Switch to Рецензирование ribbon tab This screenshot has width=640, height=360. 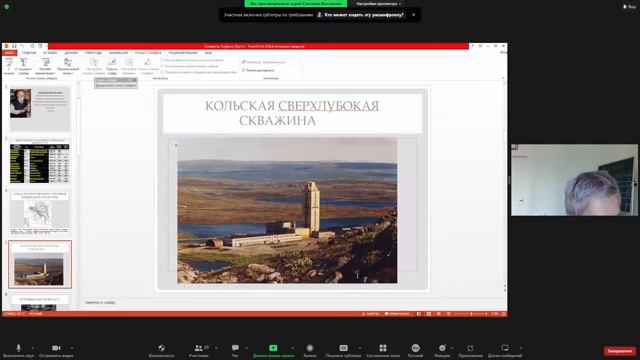[x=183, y=53]
